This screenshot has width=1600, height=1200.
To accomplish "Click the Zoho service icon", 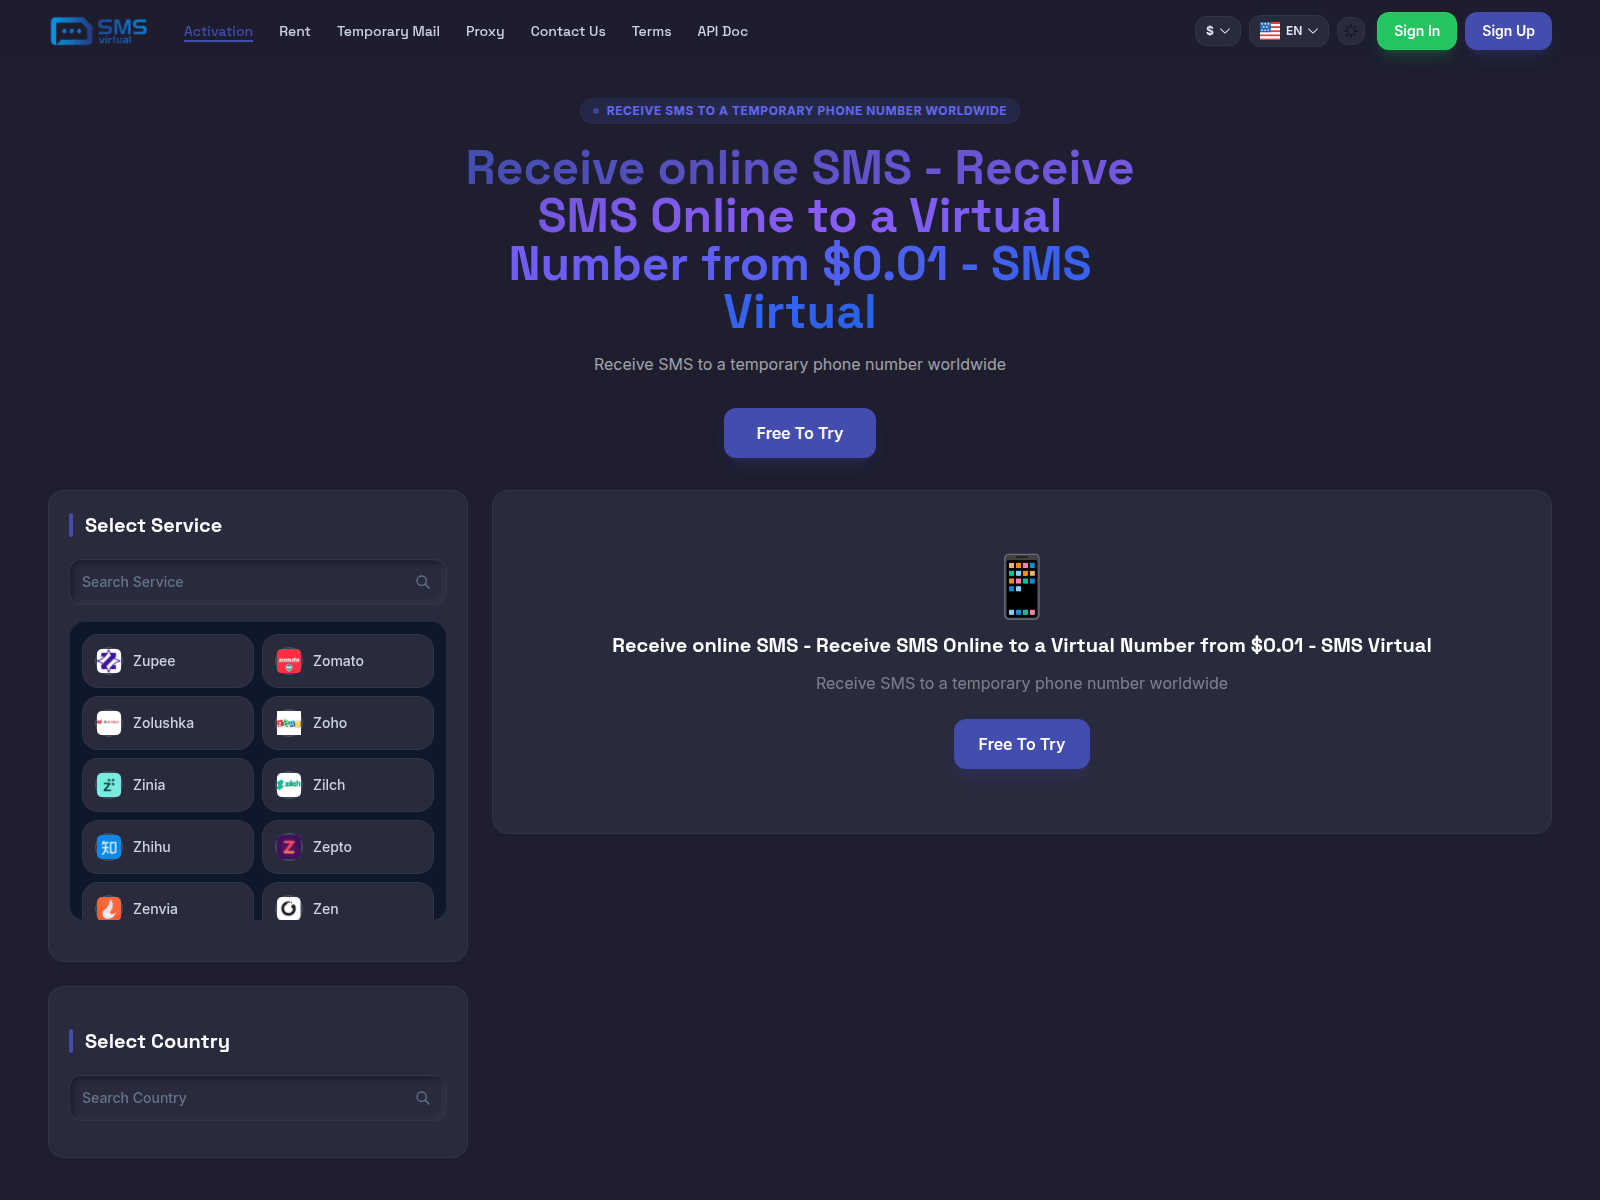I will [x=289, y=723].
